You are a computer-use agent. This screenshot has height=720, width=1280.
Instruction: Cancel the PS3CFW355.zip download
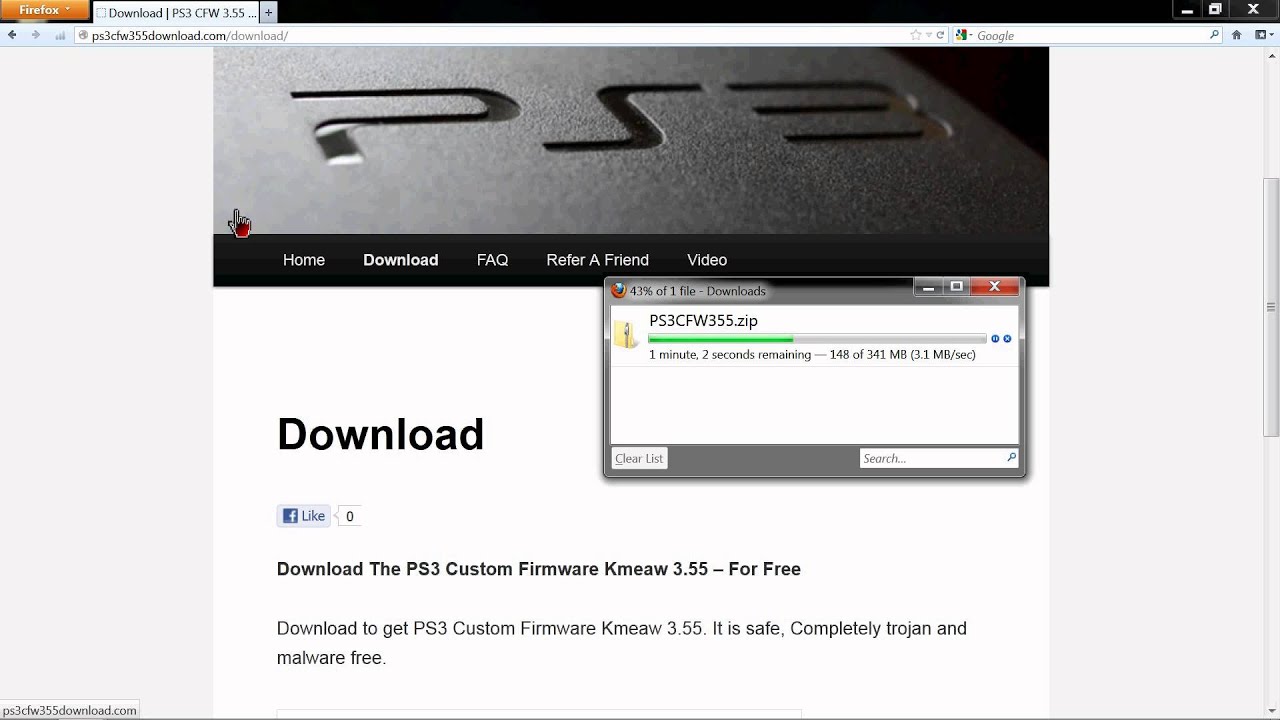pyautogui.click(x=1007, y=339)
